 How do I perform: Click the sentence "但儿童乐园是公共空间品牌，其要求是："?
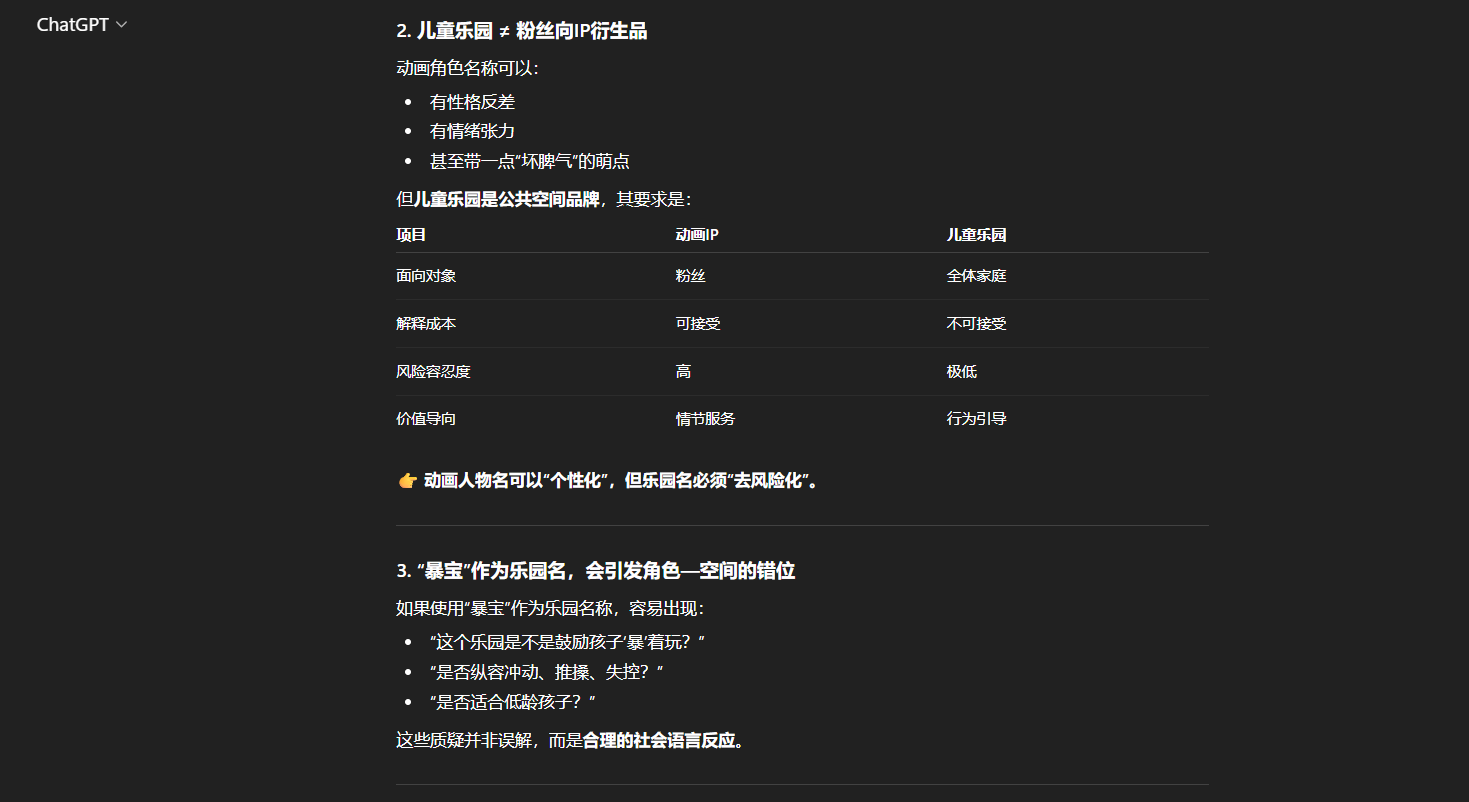pos(544,199)
